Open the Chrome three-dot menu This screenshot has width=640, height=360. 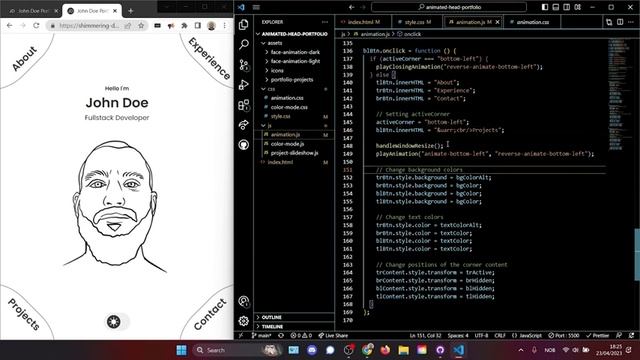coord(224,25)
